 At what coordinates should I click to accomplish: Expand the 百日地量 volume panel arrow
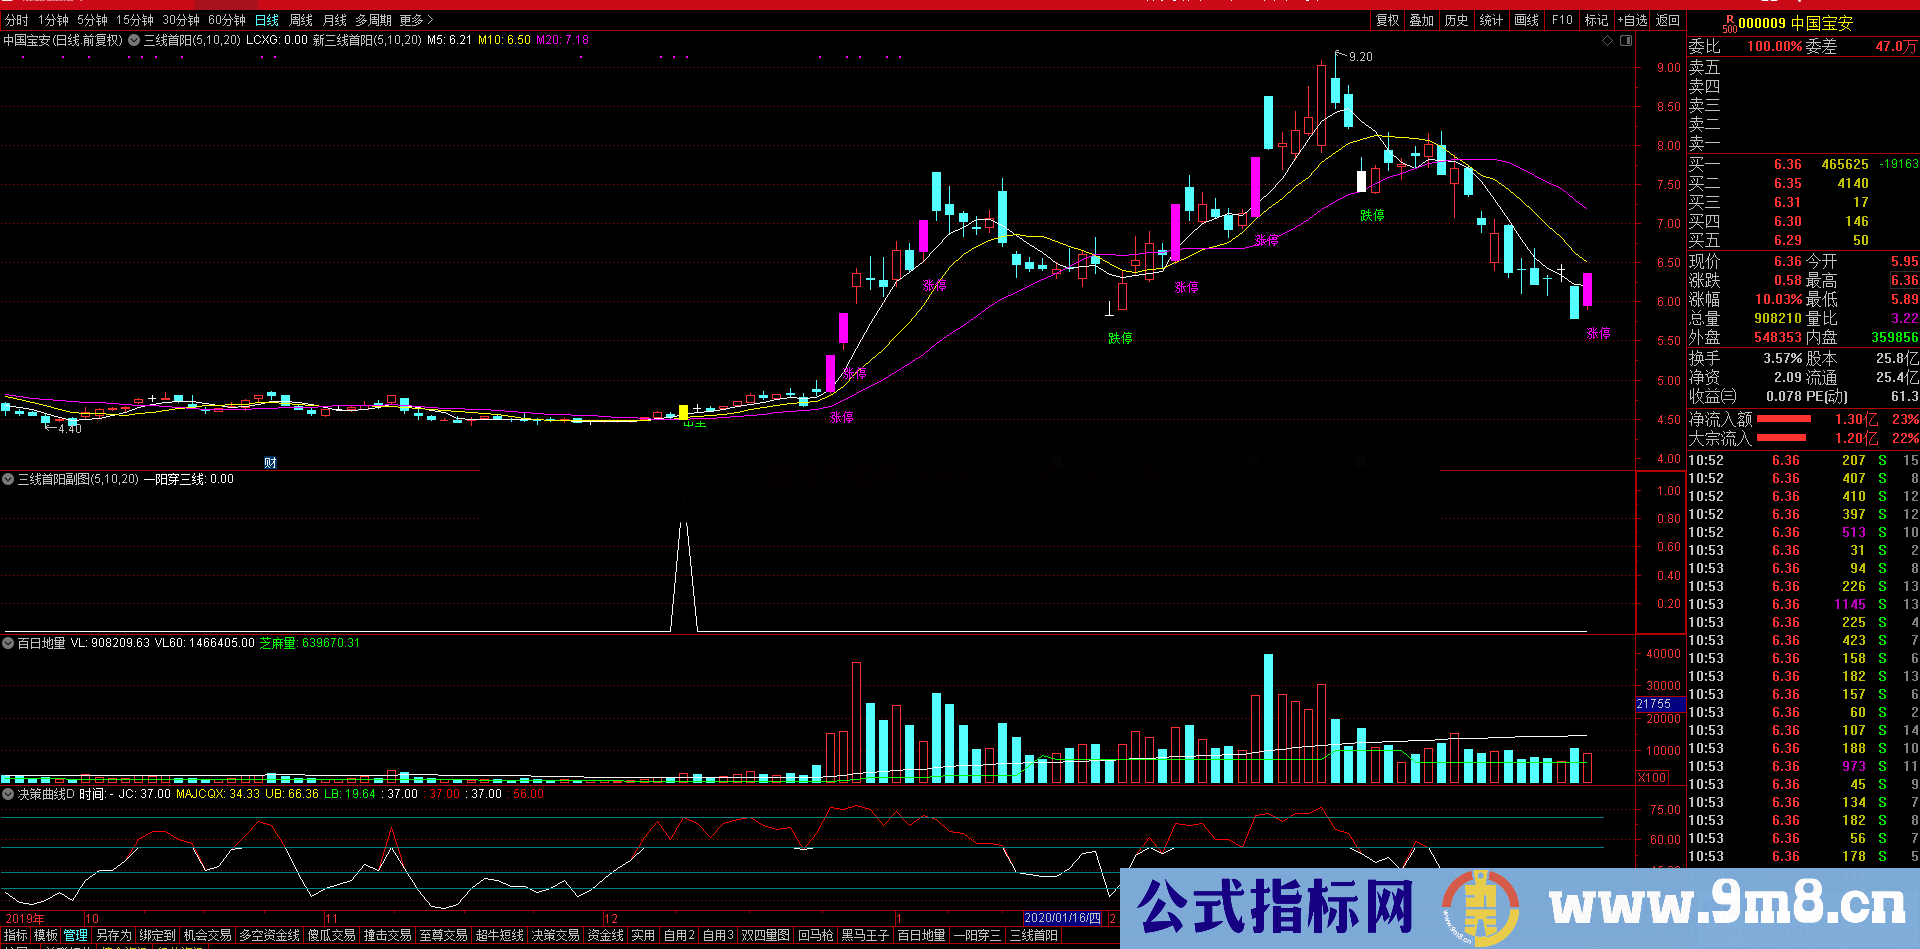[x=8, y=644]
